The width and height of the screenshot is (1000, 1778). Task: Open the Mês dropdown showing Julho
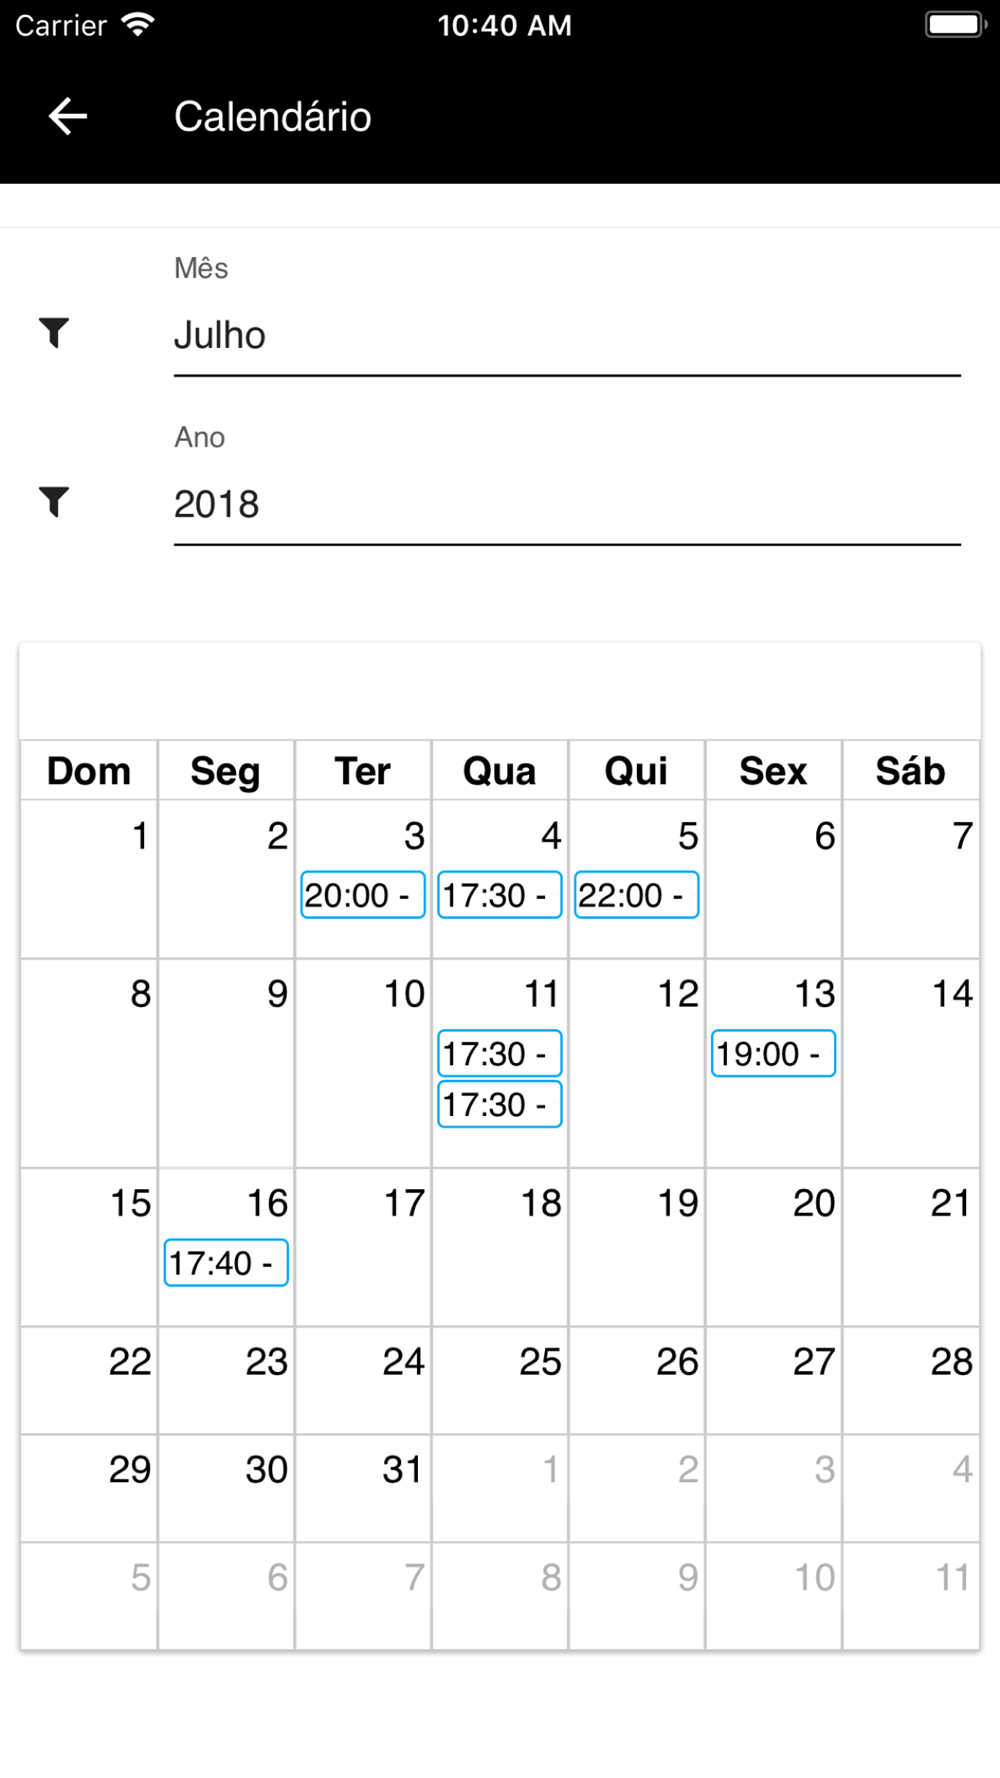566,336
